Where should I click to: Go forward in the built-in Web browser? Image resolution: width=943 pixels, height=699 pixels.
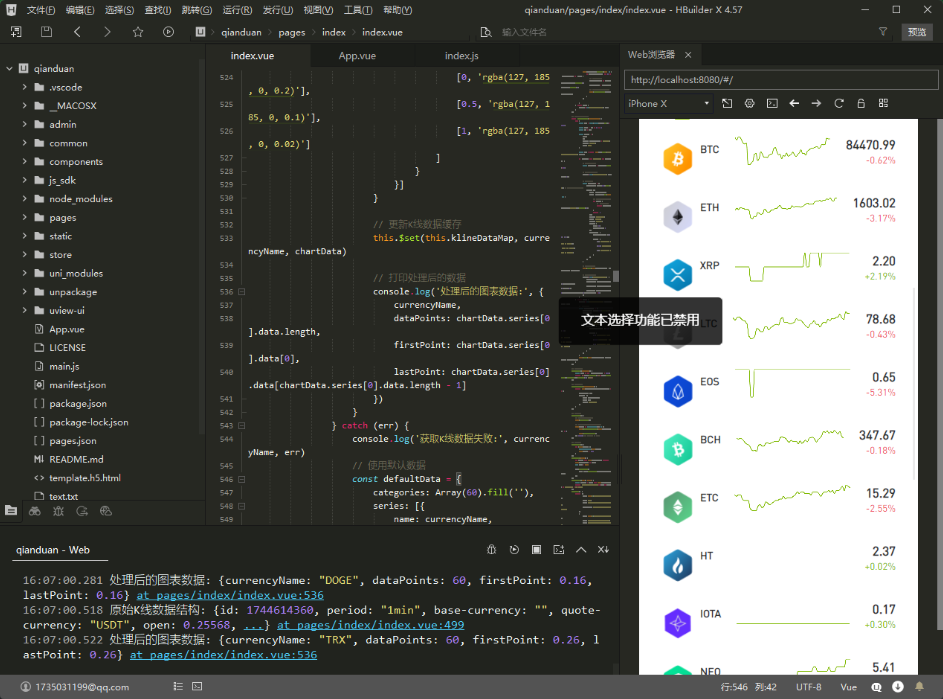816,103
